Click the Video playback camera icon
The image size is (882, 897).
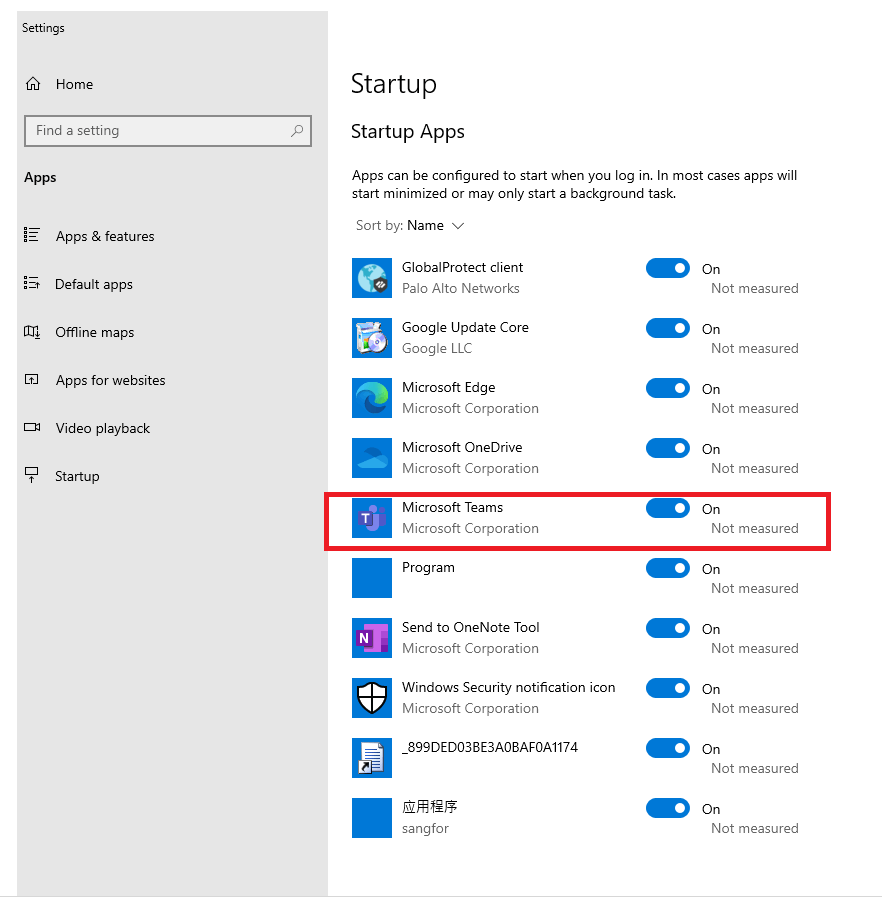pos(32,427)
